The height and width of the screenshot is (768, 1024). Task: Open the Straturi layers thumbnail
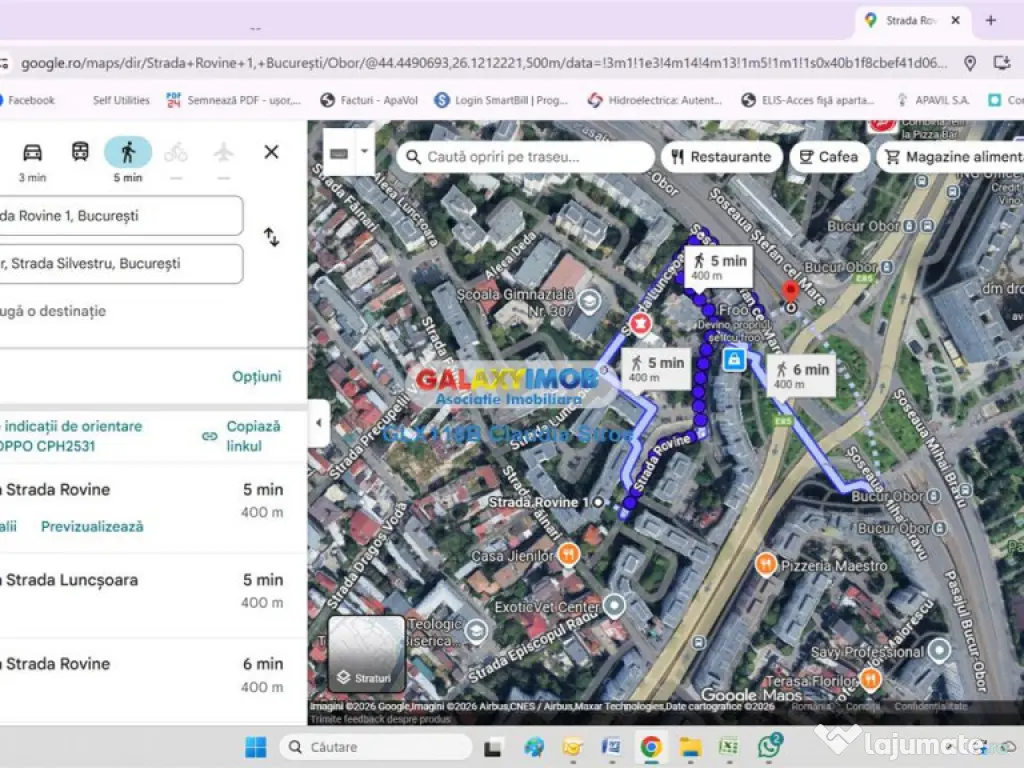[367, 653]
